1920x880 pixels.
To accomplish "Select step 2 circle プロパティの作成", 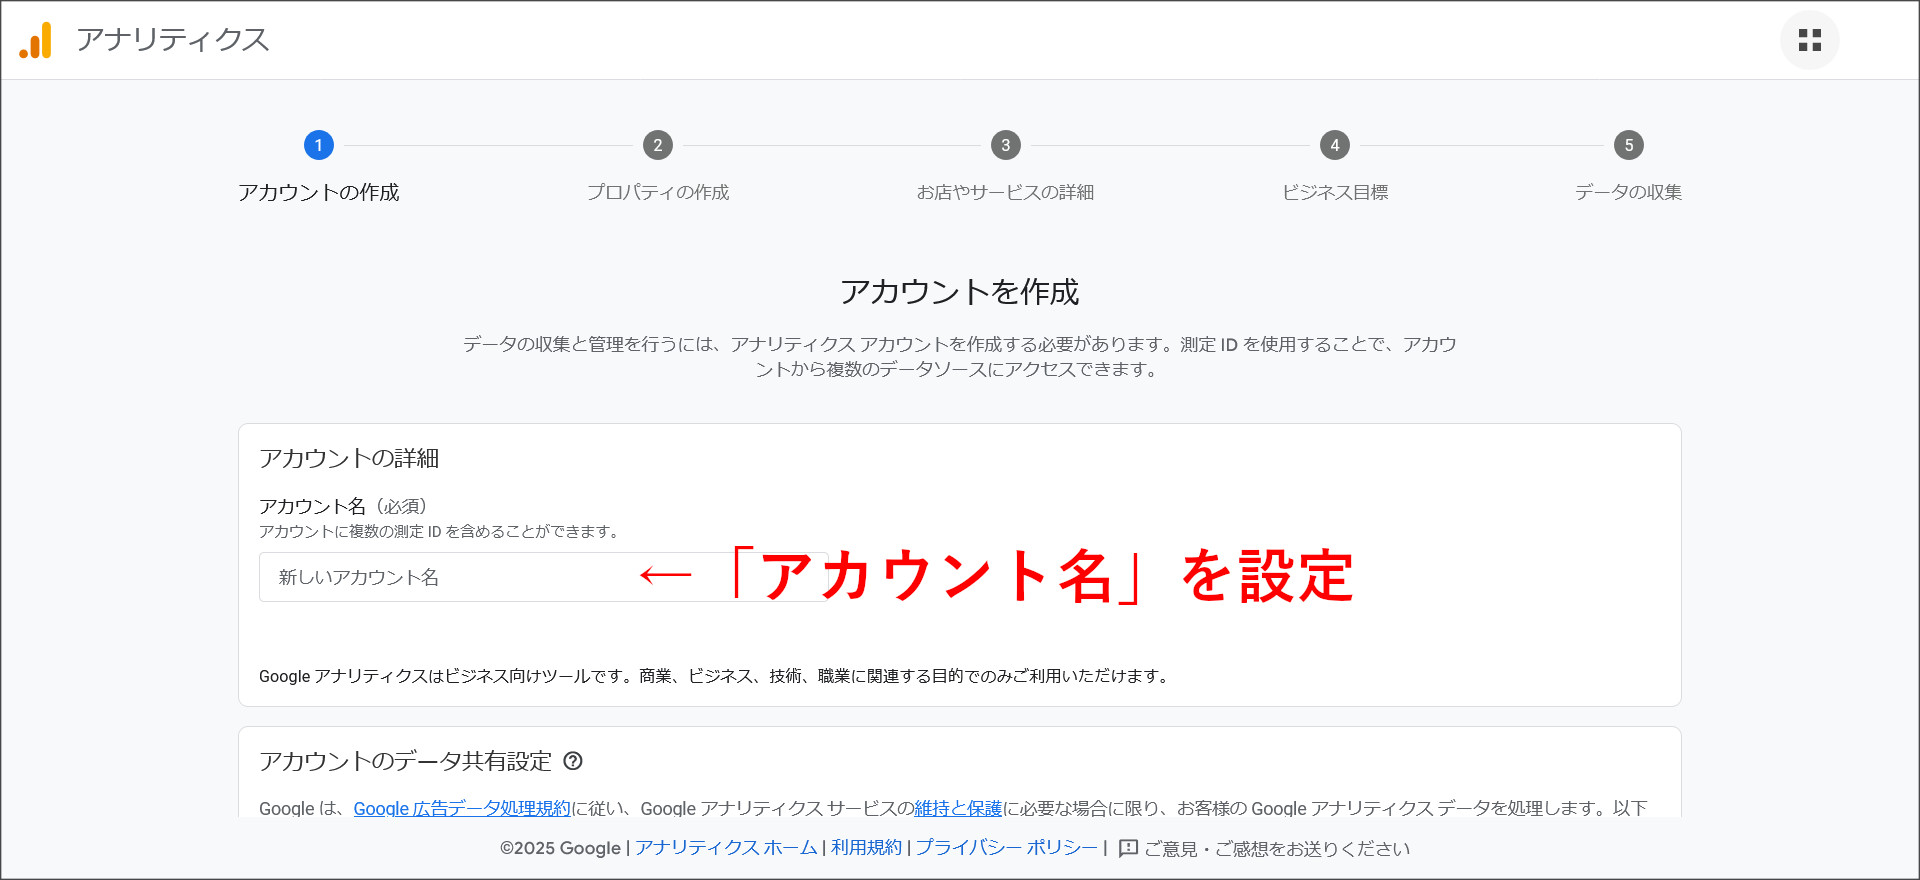I will click(x=657, y=145).
